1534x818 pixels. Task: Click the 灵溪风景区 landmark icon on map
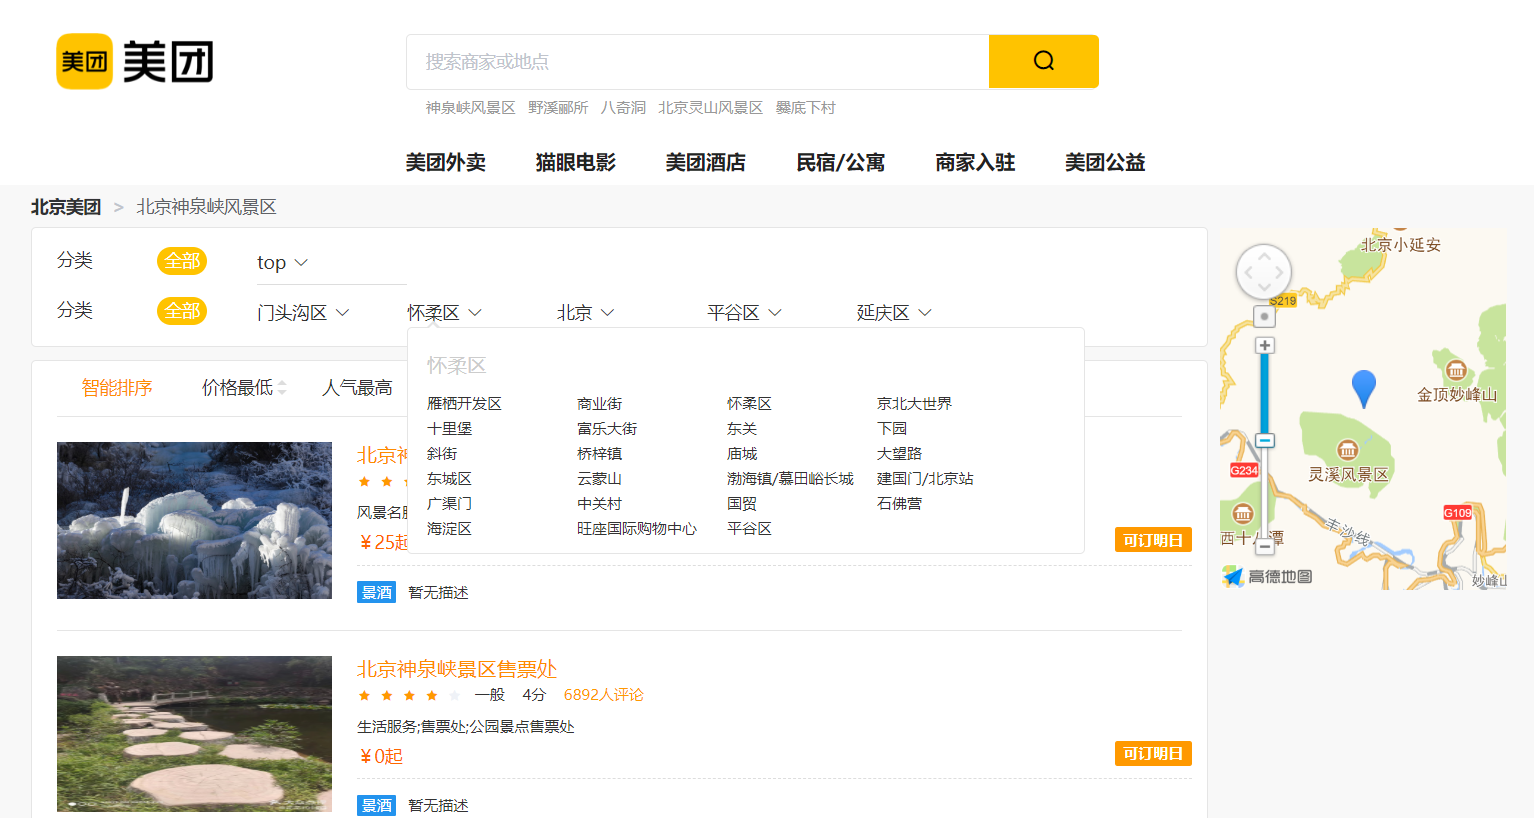[x=1347, y=449]
